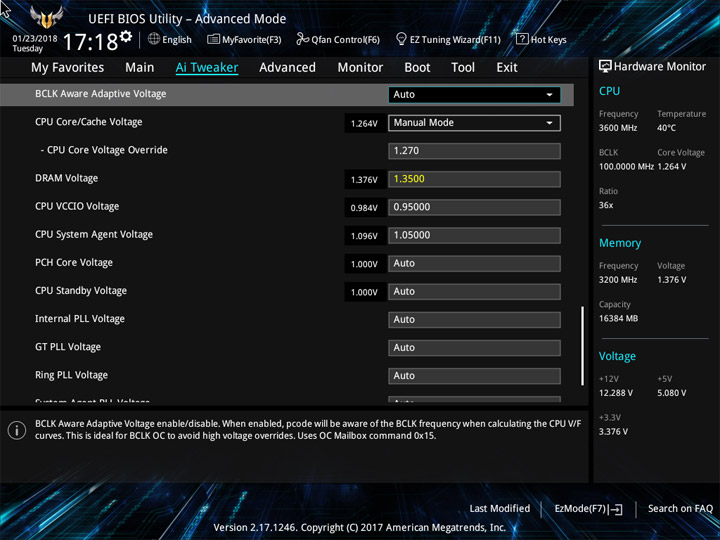
Task: Click Ring PLL Voltage Auto field
Action: tap(474, 376)
